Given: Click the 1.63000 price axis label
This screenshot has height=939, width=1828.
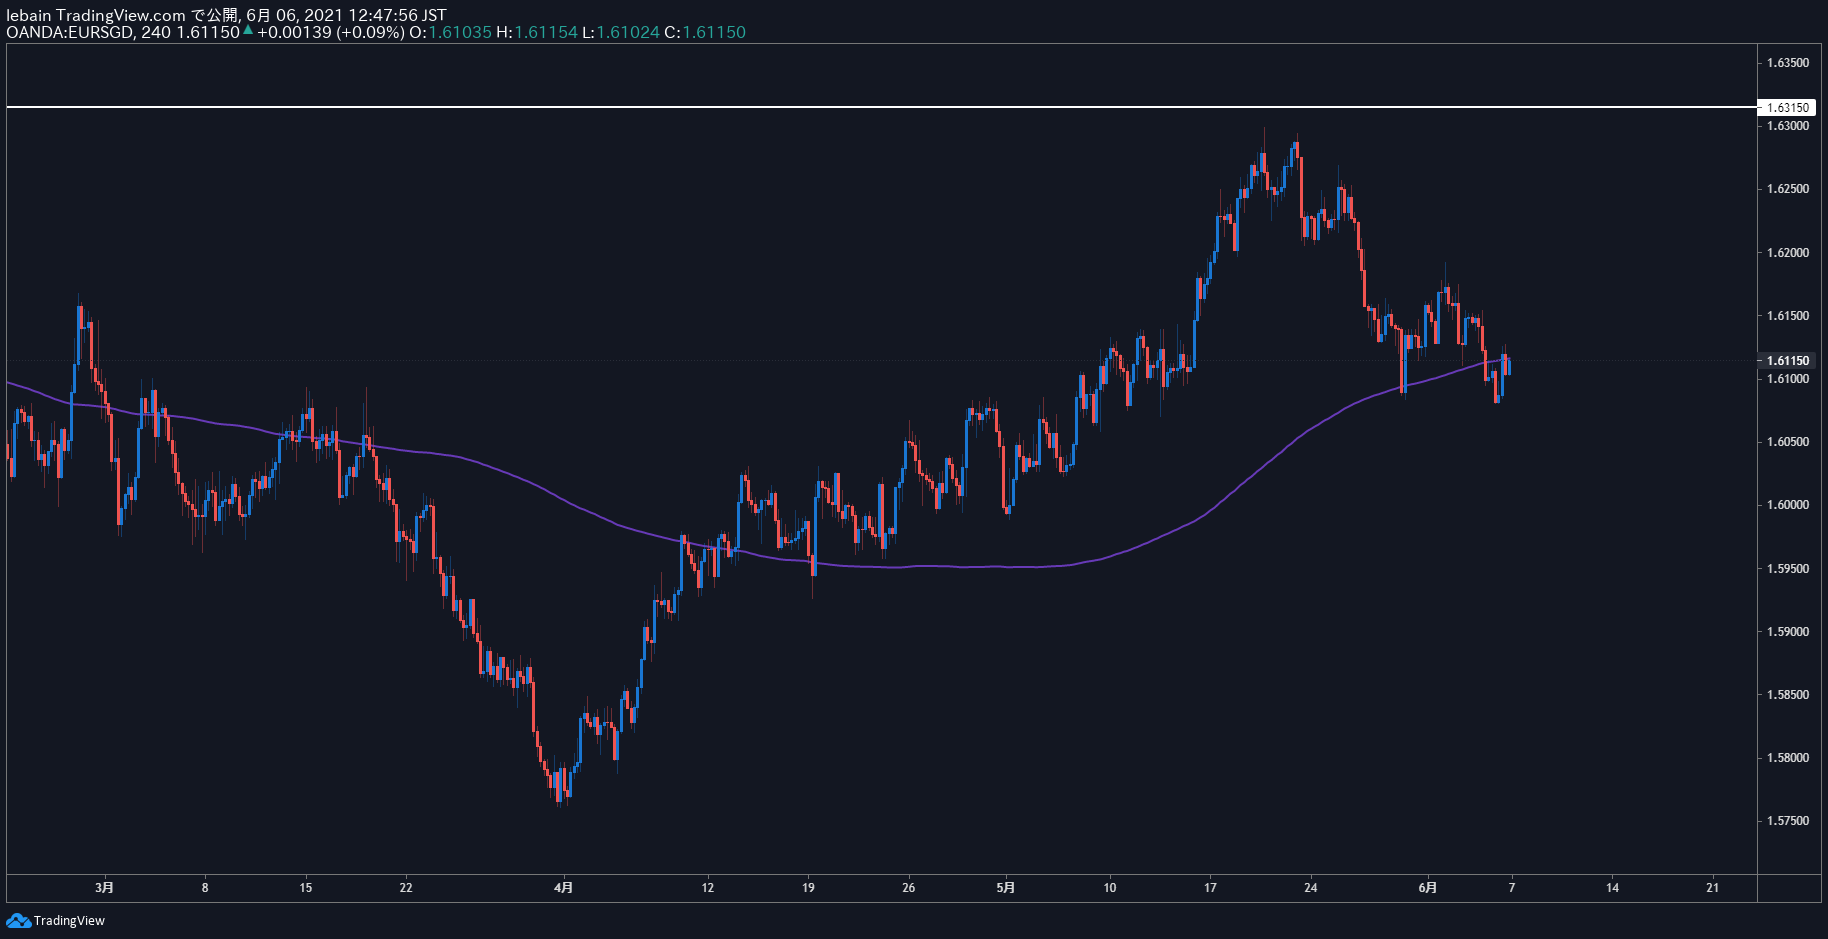Looking at the screenshot, I should click(1787, 126).
